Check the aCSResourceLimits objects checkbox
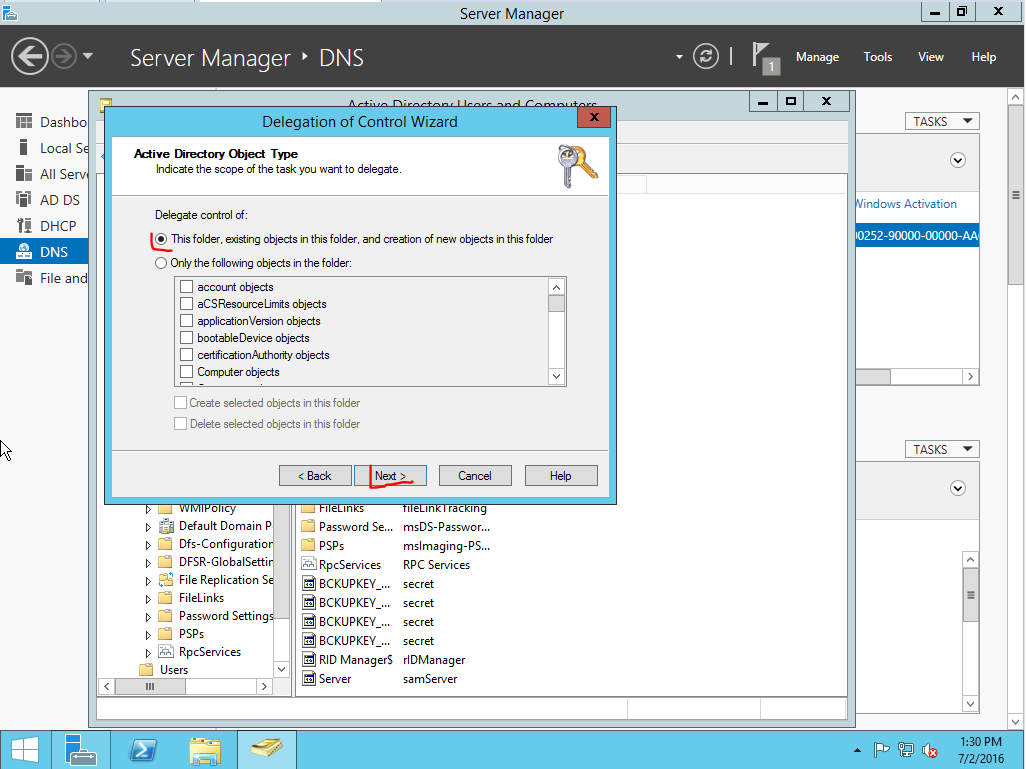 pyautogui.click(x=186, y=304)
